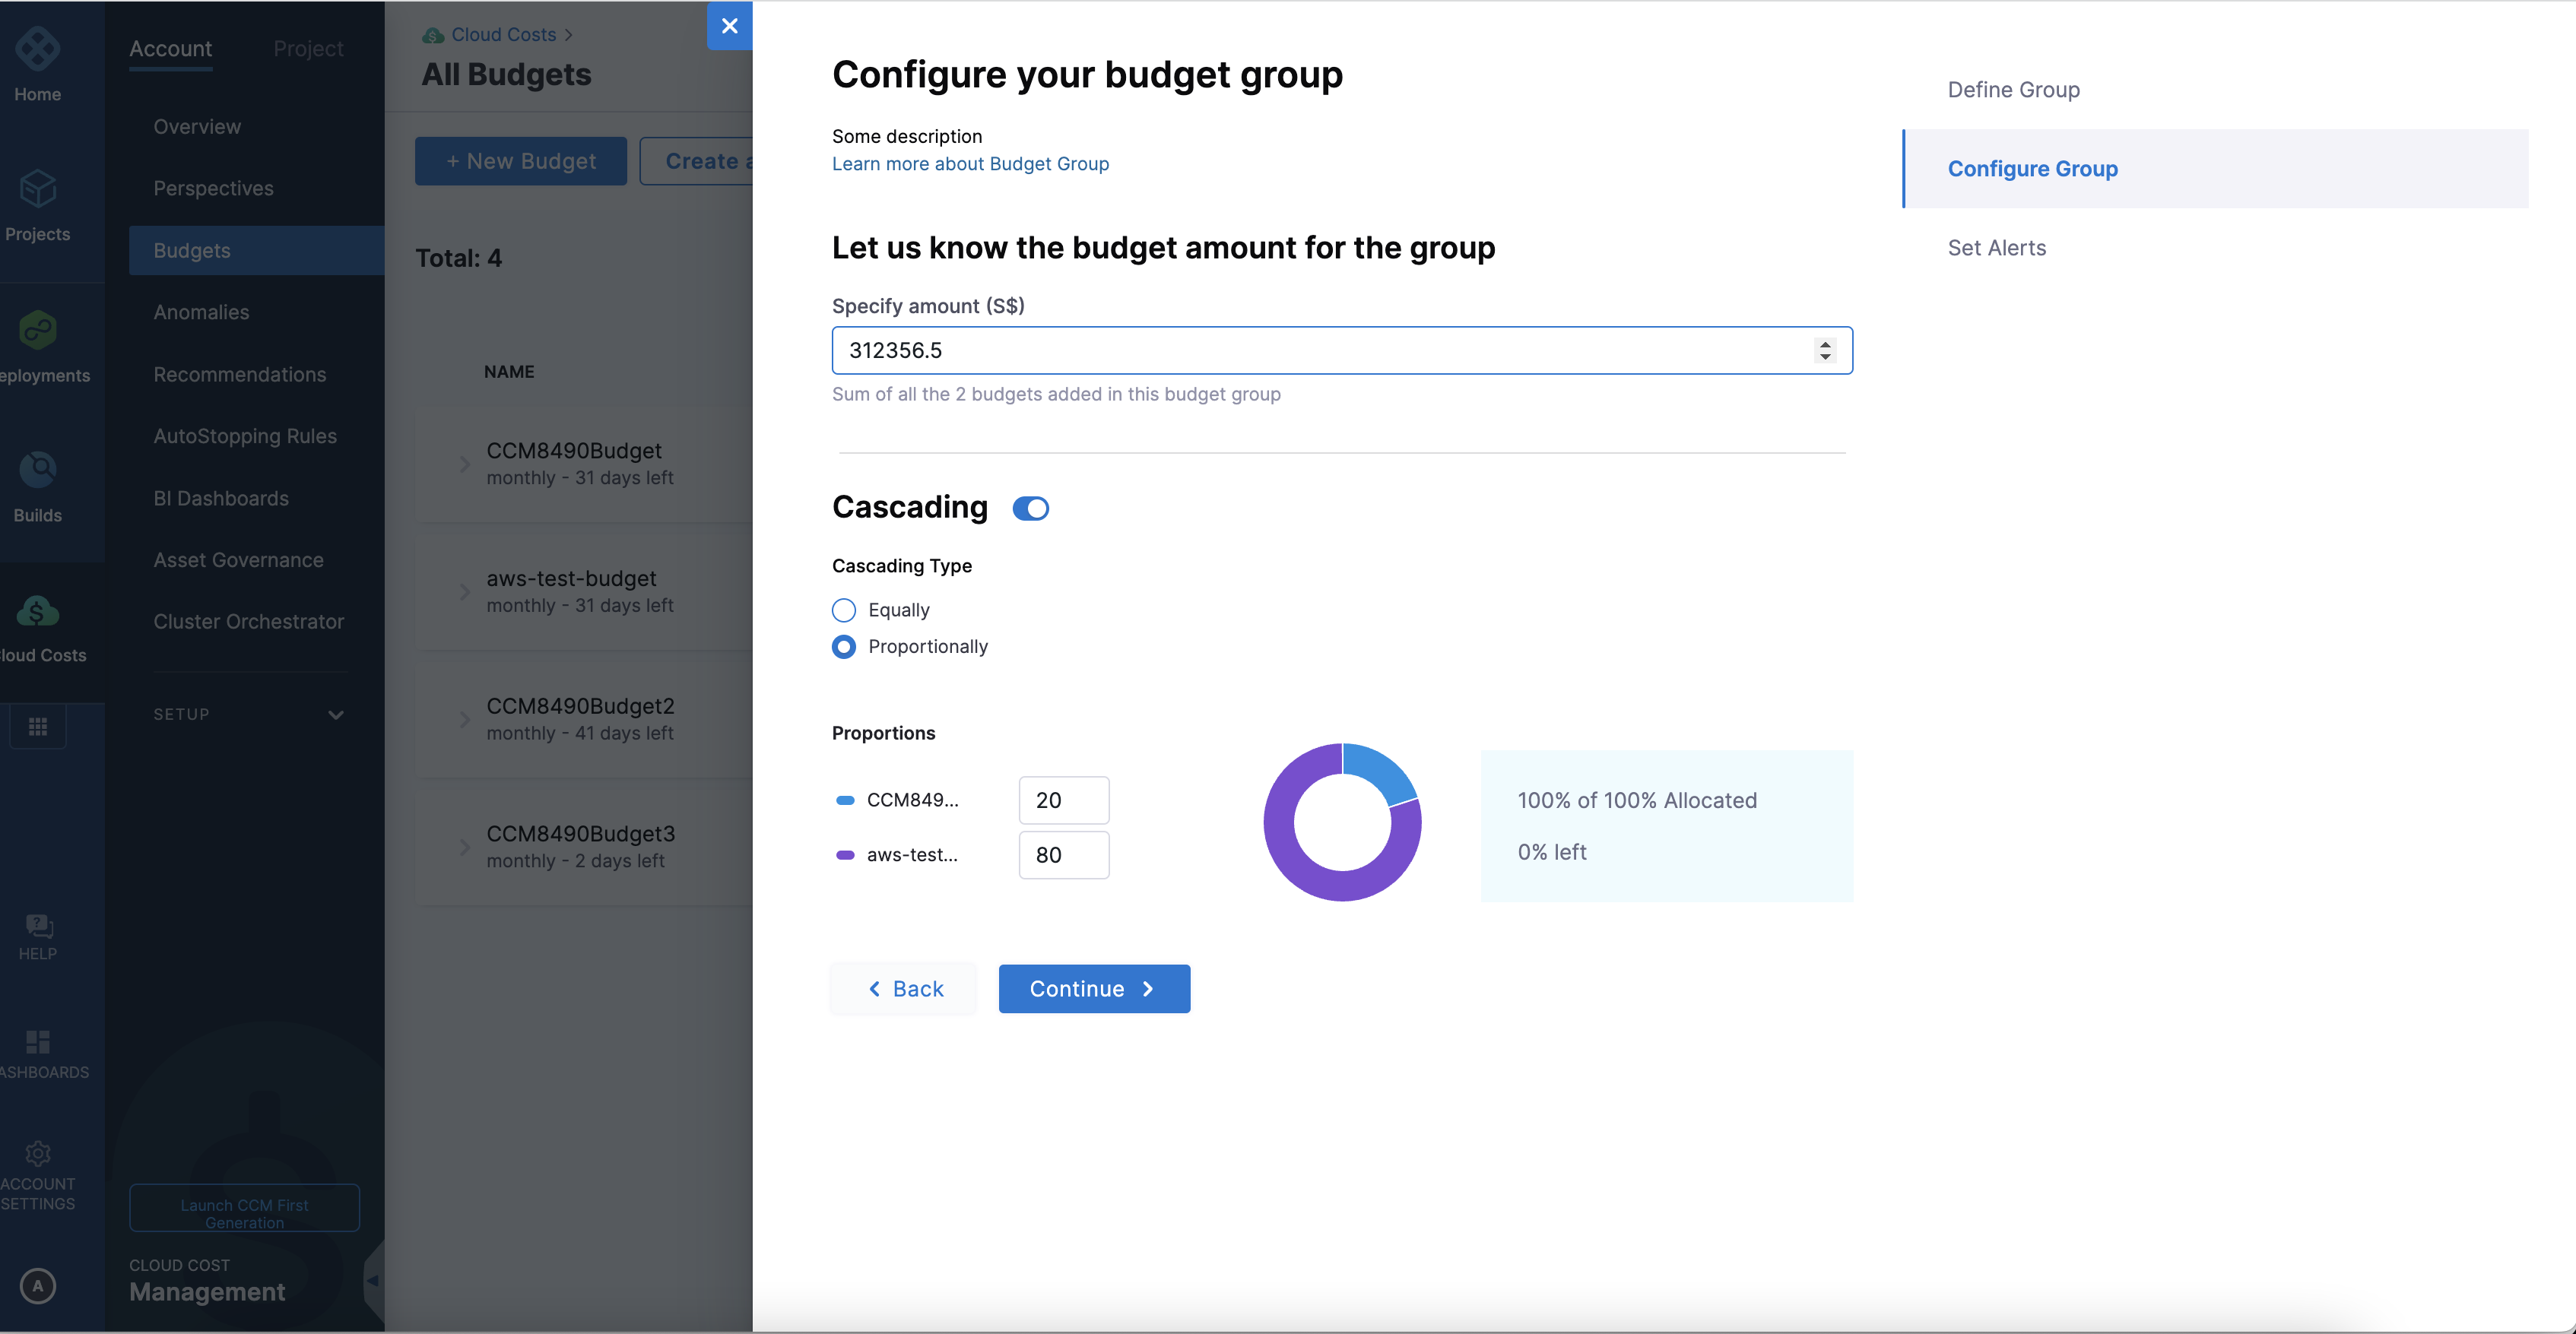This screenshot has width=2576, height=1334.
Task: Click the proportions donut chart
Action: [x=1342, y=822]
